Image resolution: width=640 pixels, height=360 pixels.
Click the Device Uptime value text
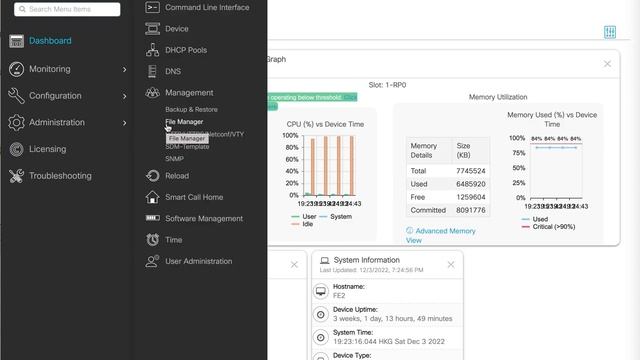click(x=392, y=318)
